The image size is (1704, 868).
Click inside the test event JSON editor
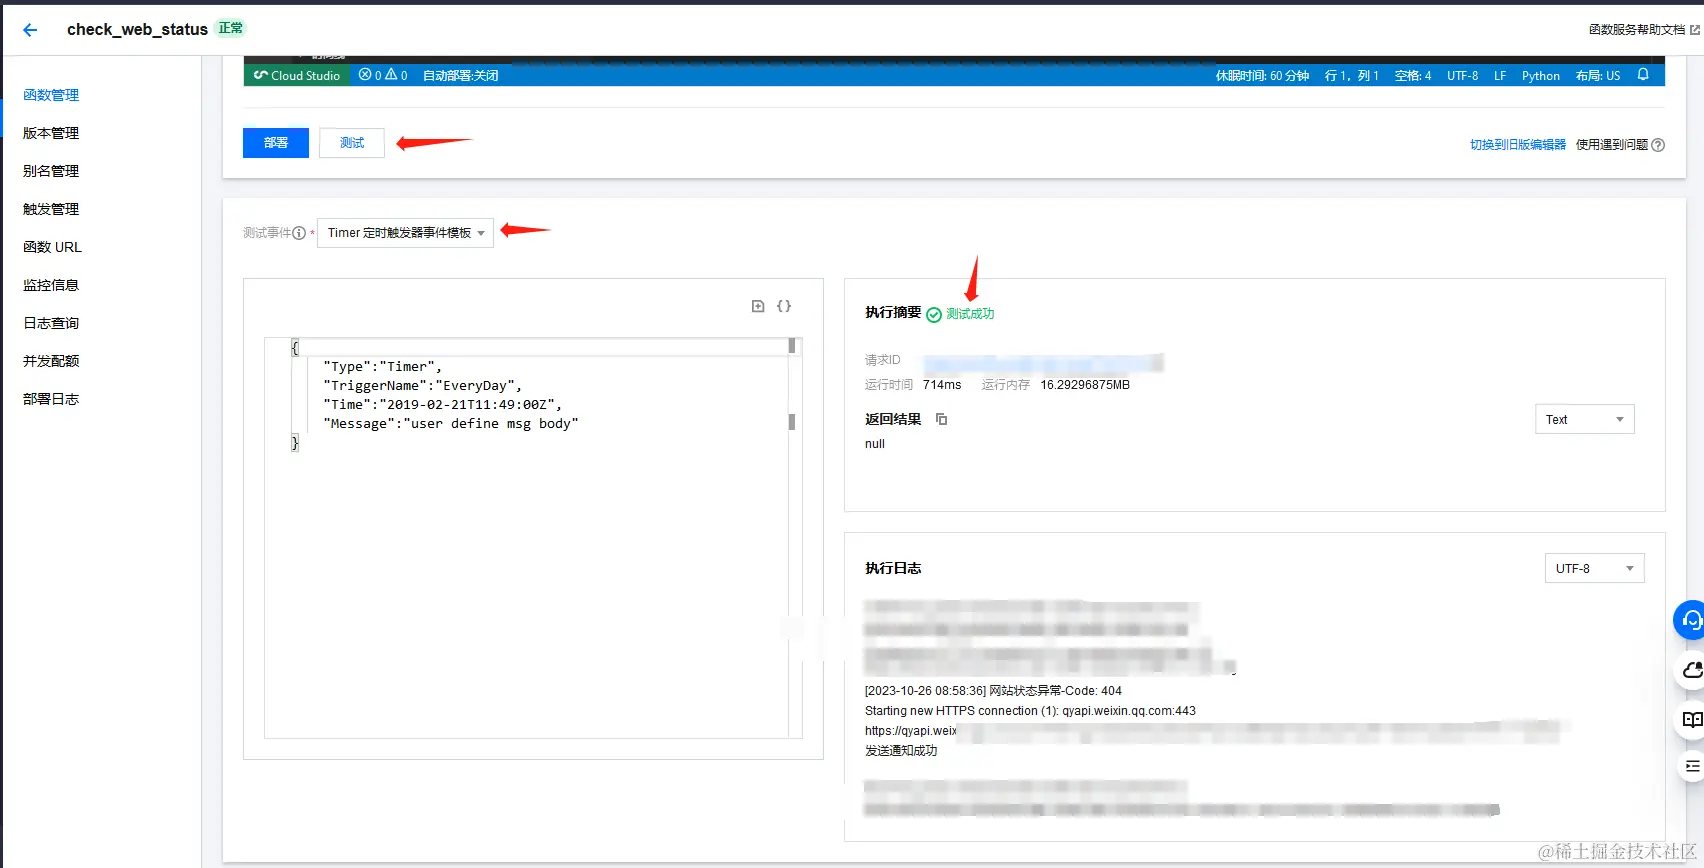532,538
